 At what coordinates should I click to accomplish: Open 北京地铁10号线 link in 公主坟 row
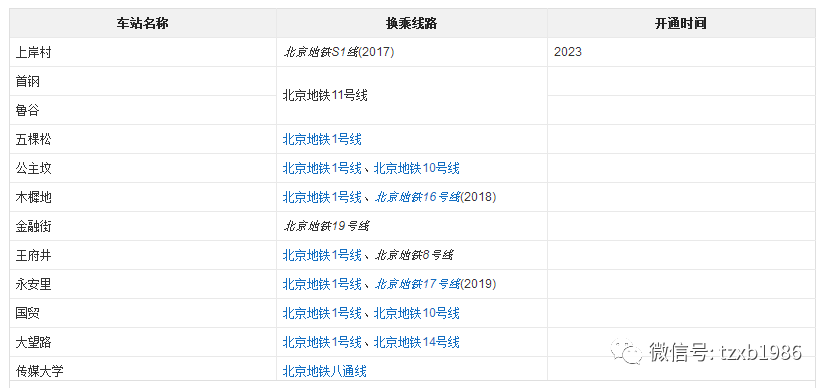tap(417, 169)
